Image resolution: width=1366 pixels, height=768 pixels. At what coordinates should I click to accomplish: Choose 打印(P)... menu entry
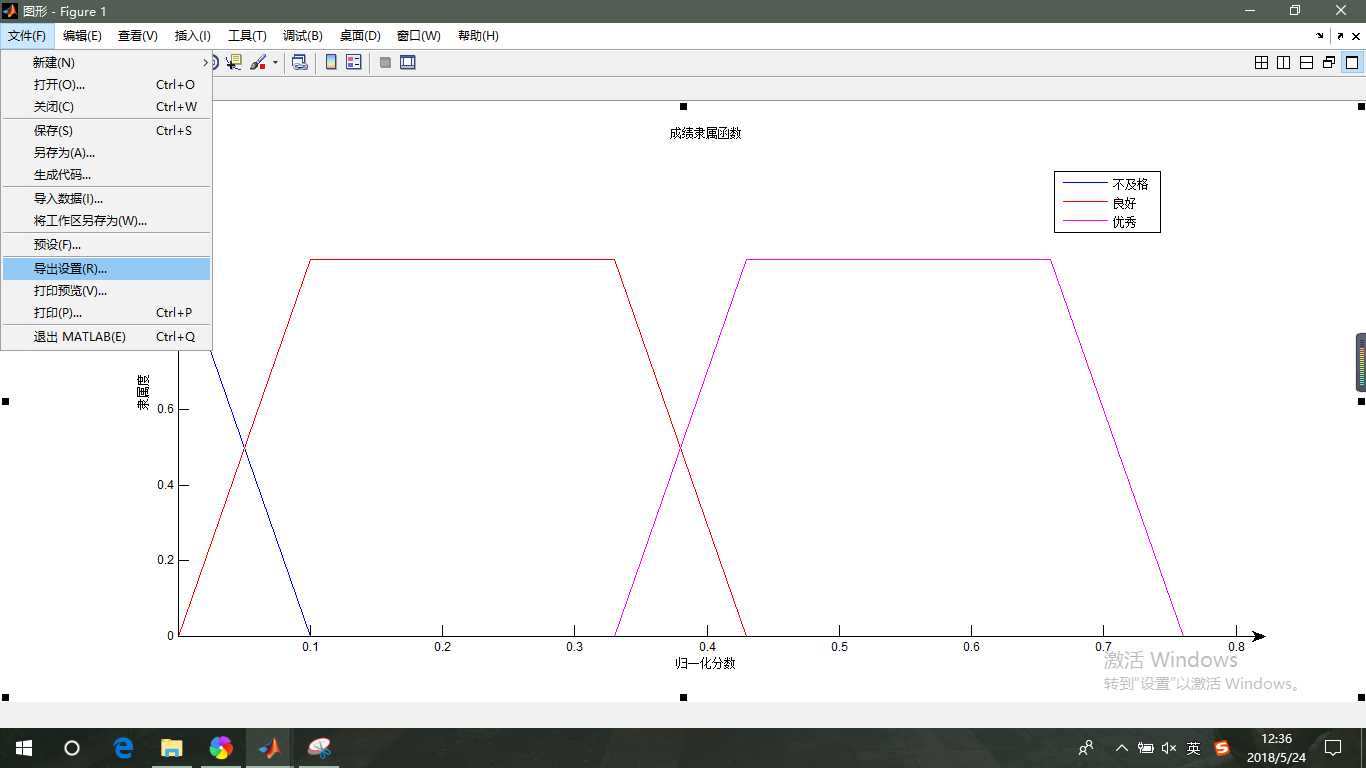pos(106,313)
